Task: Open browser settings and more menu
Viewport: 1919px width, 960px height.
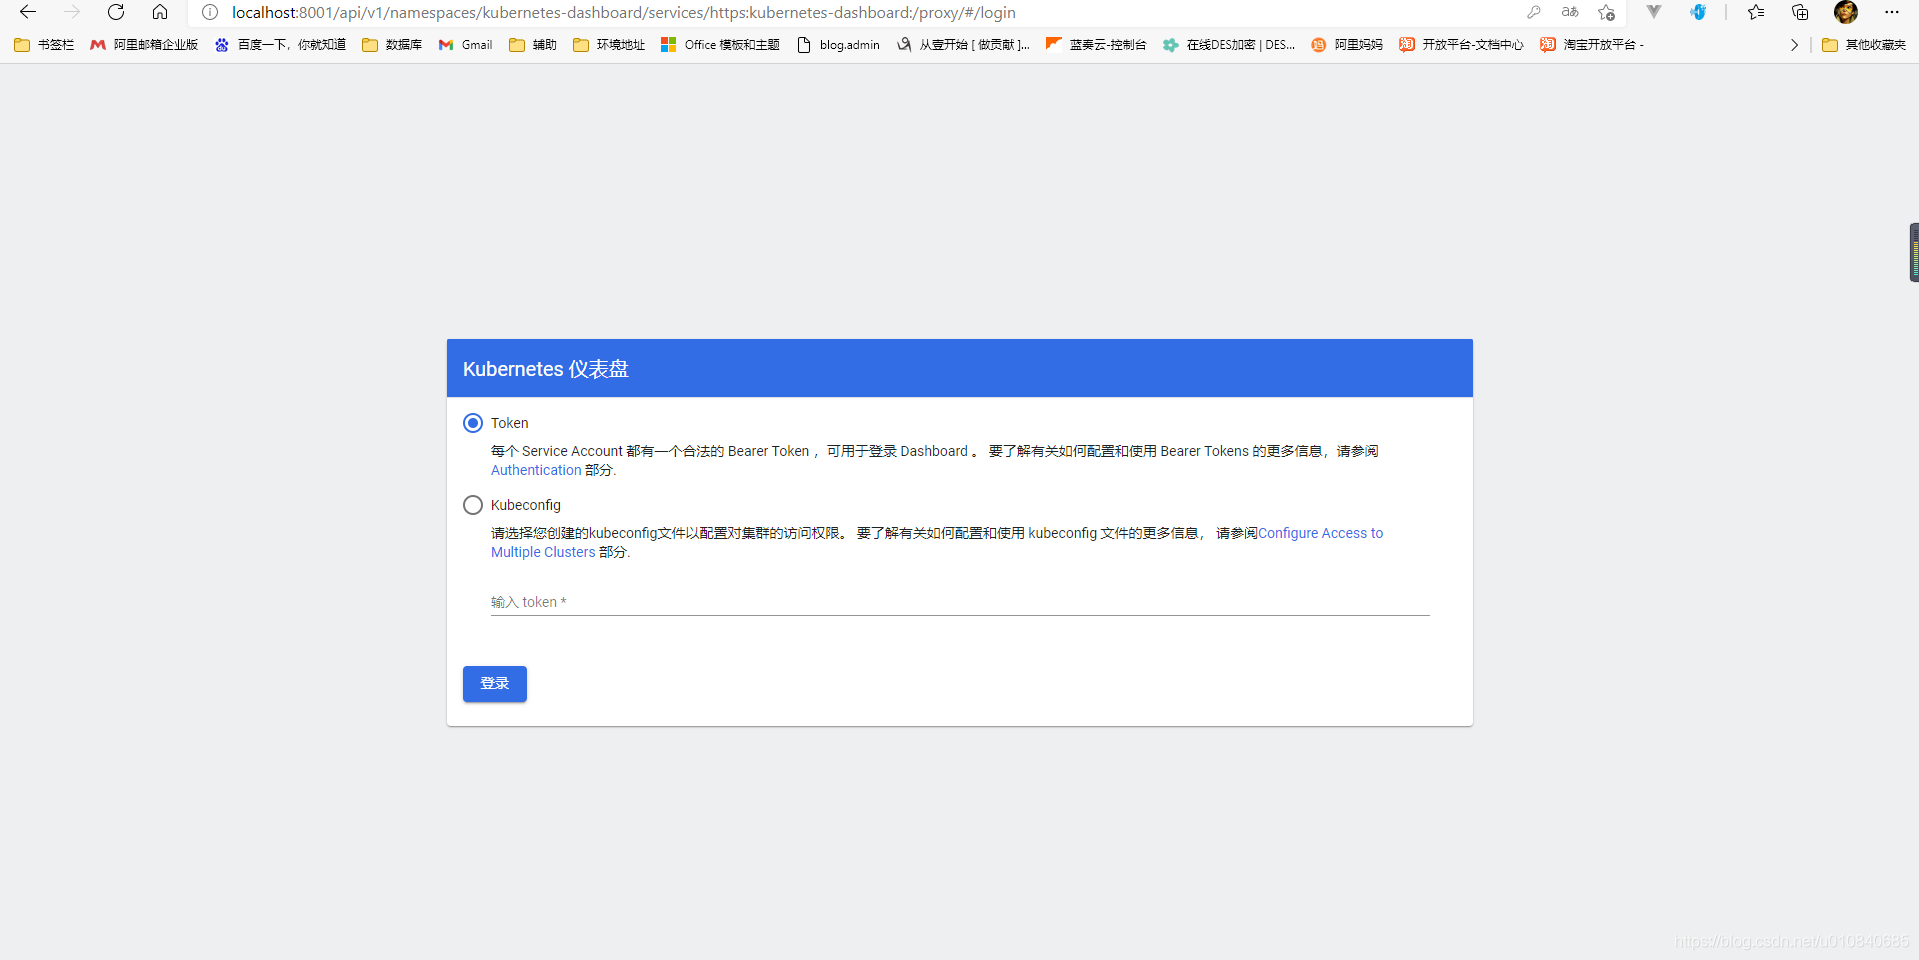Action: point(1891,12)
